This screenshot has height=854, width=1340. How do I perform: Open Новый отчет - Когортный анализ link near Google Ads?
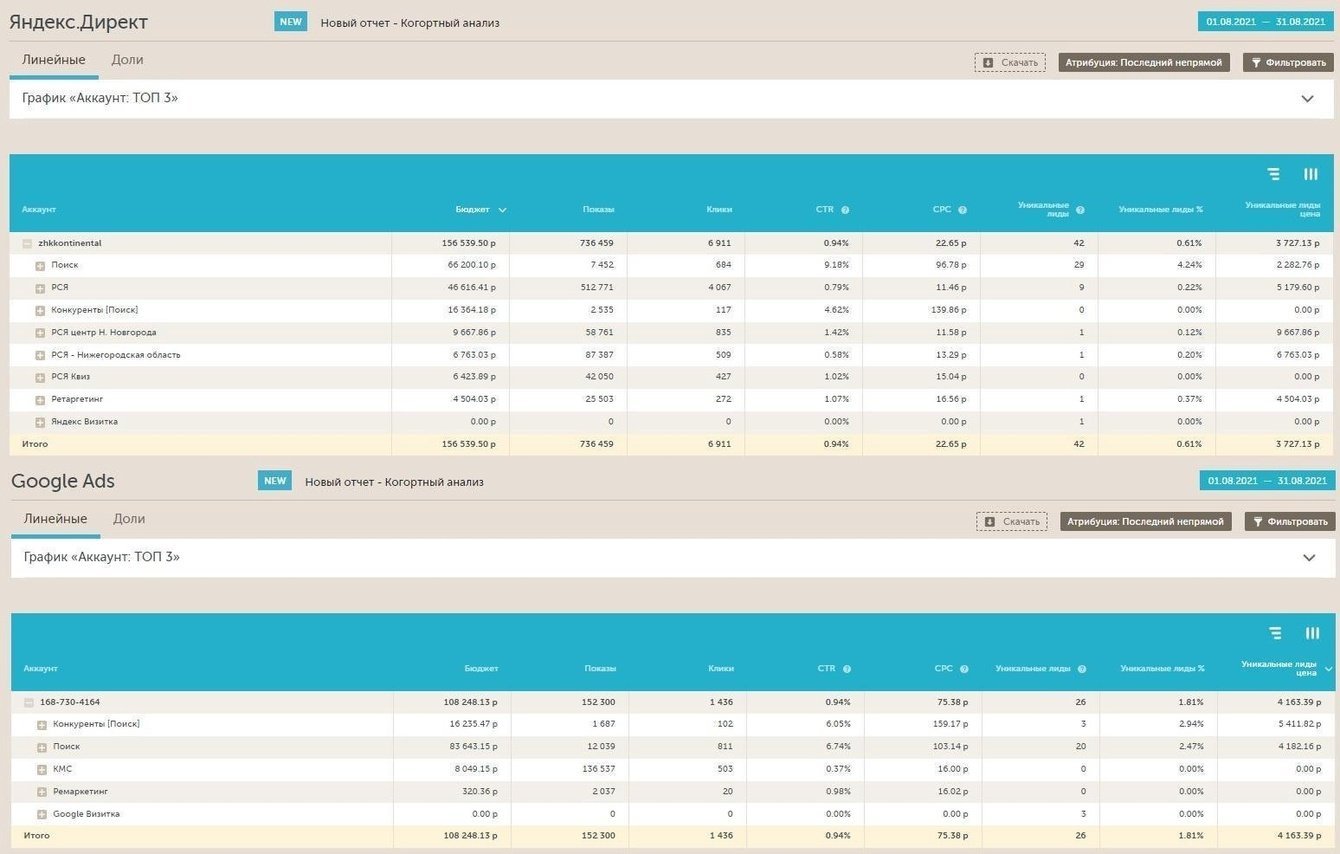coord(394,482)
